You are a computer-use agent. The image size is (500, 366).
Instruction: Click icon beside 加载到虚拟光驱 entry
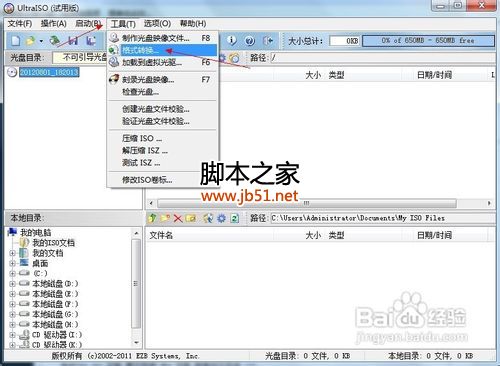(114, 62)
